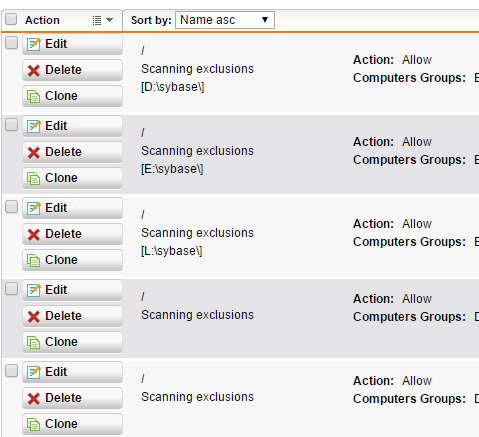The height and width of the screenshot is (437, 479).
Task: Delete the fourth scanning exclusion rule
Action: (x=72, y=316)
